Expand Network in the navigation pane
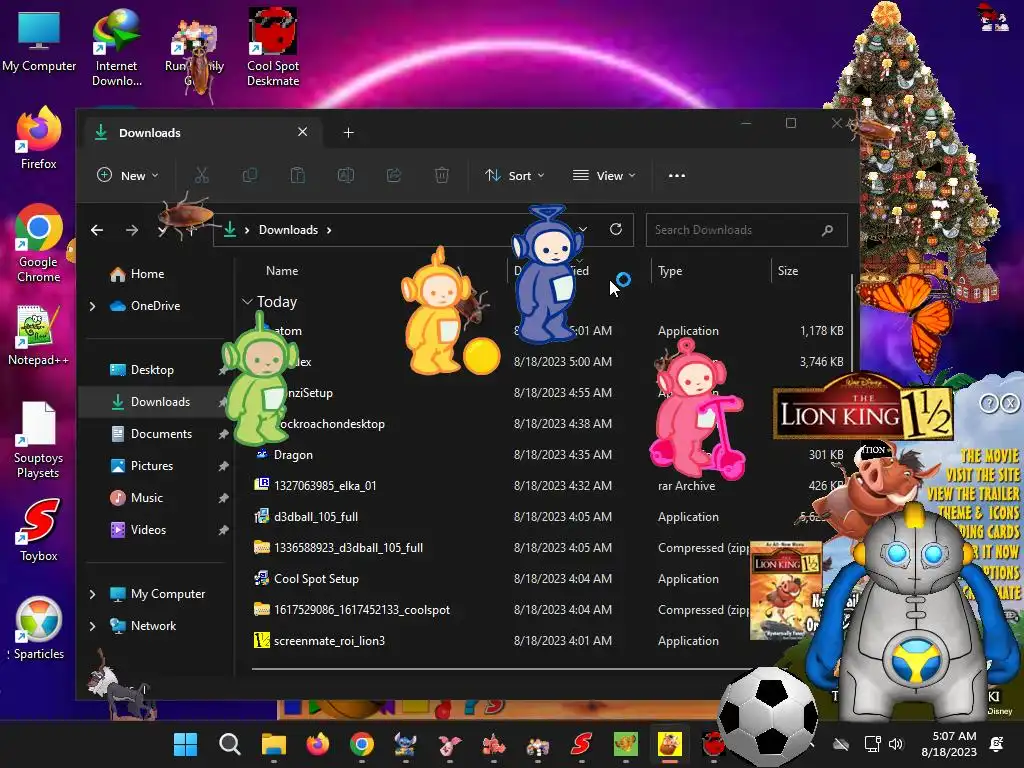The width and height of the screenshot is (1024, 768). coord(93,626)
